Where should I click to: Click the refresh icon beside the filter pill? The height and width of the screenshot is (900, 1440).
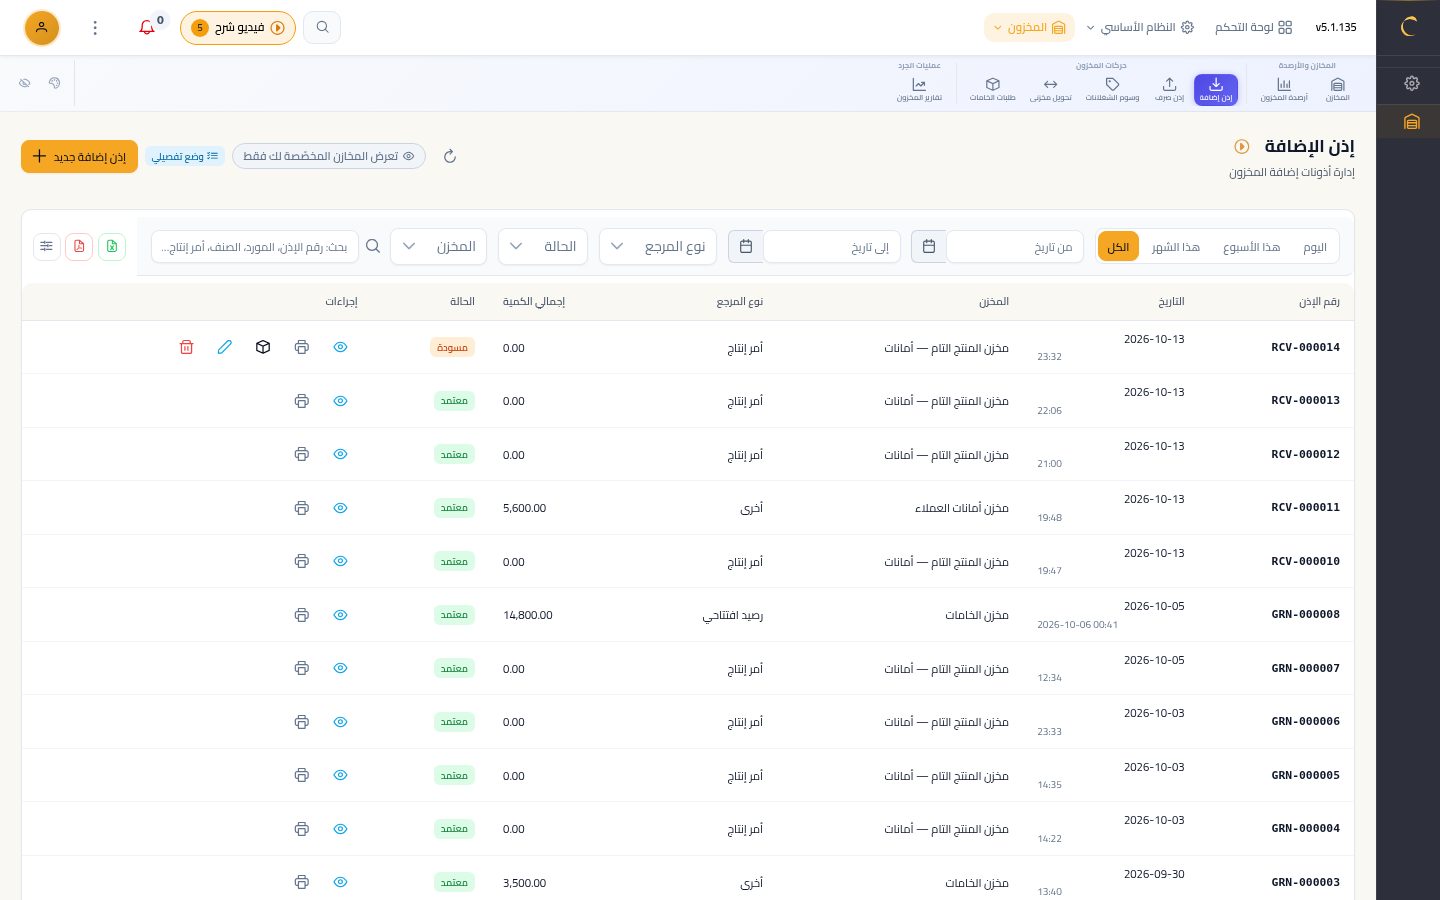450,156
